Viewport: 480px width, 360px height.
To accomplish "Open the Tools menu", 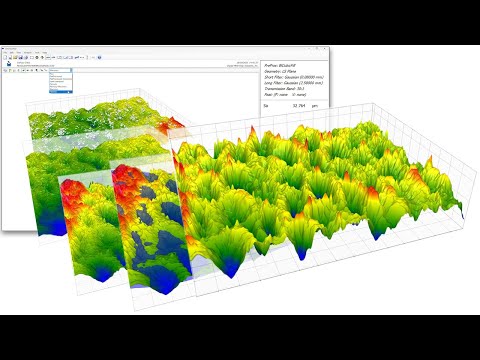I will [37, 52].
